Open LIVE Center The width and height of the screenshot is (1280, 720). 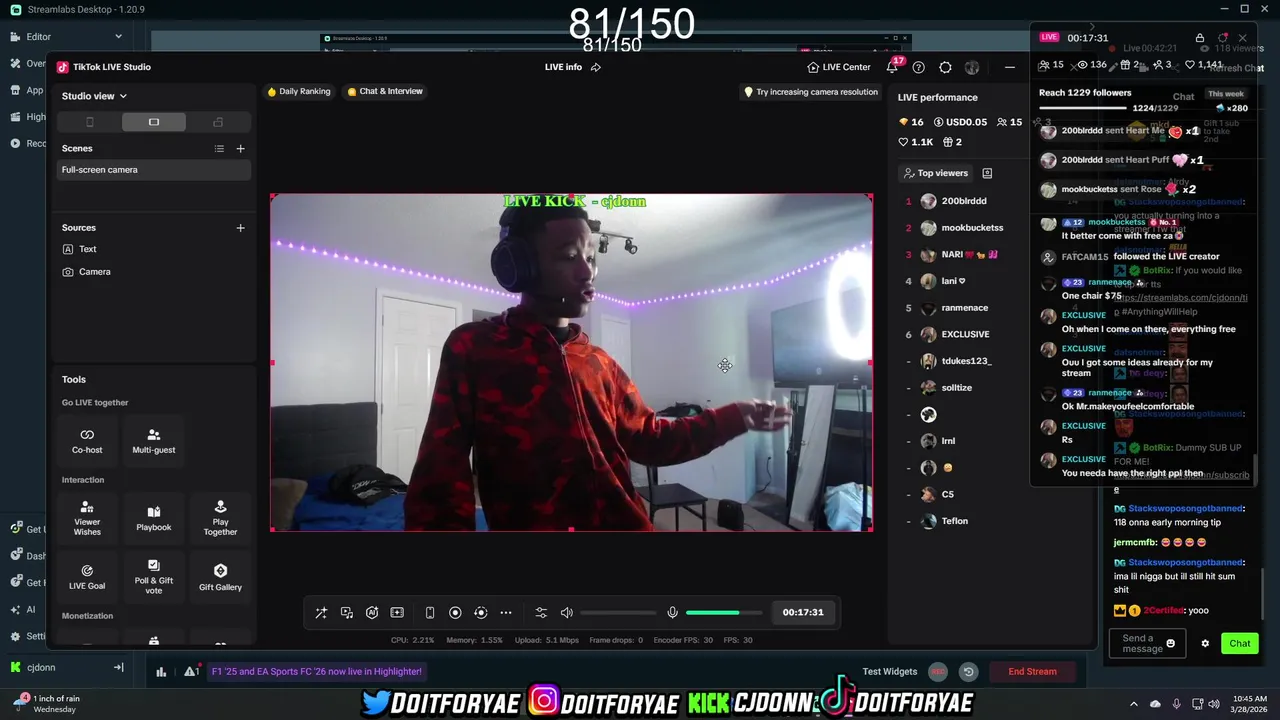839,67
